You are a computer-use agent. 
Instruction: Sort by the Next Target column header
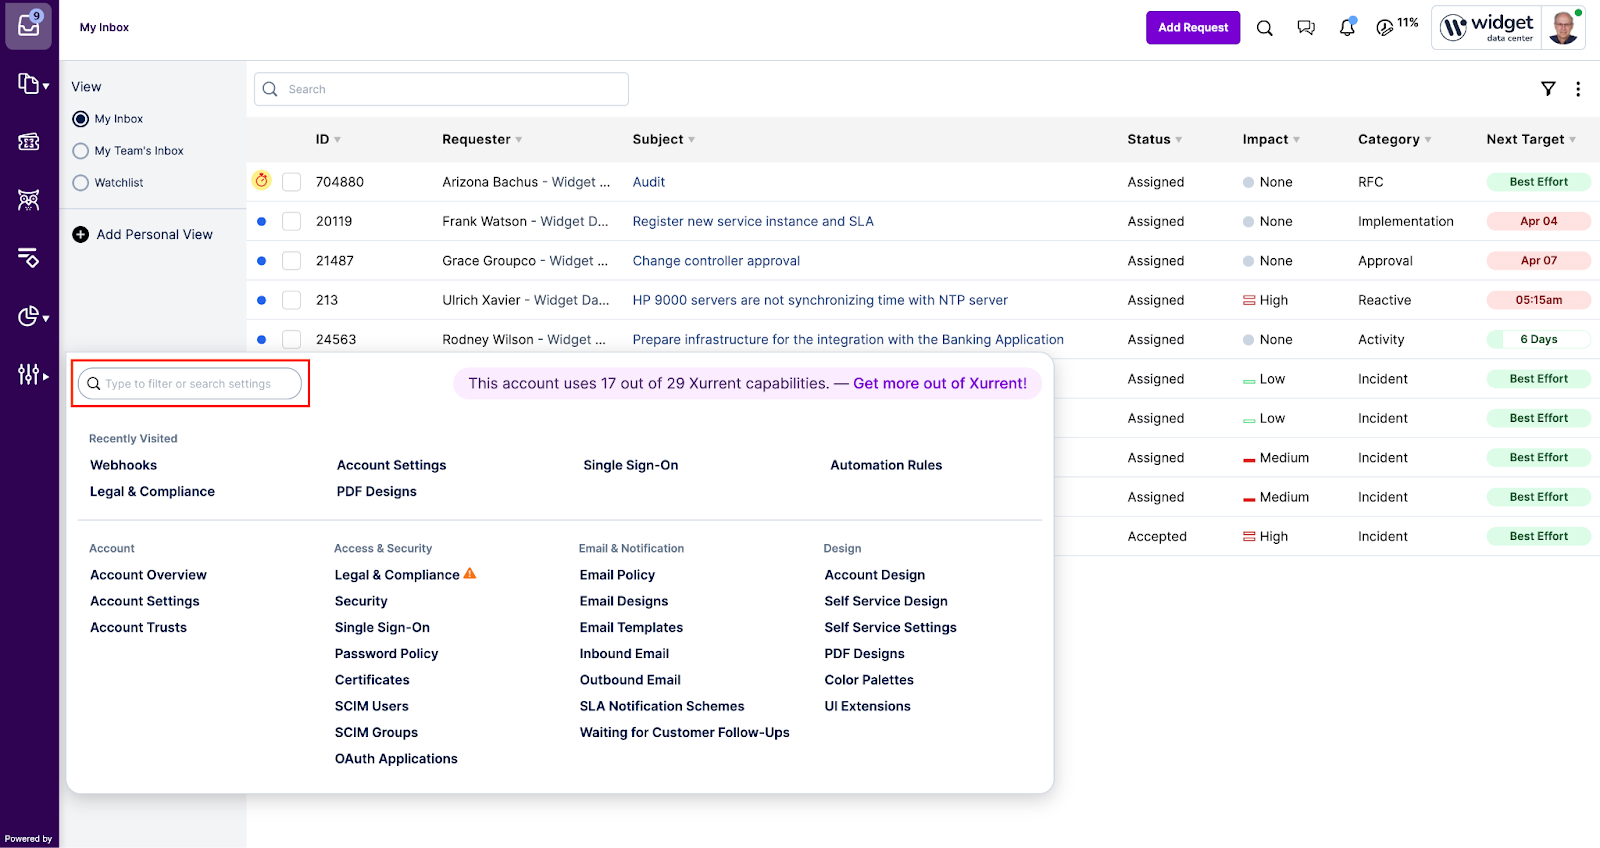1531,139
